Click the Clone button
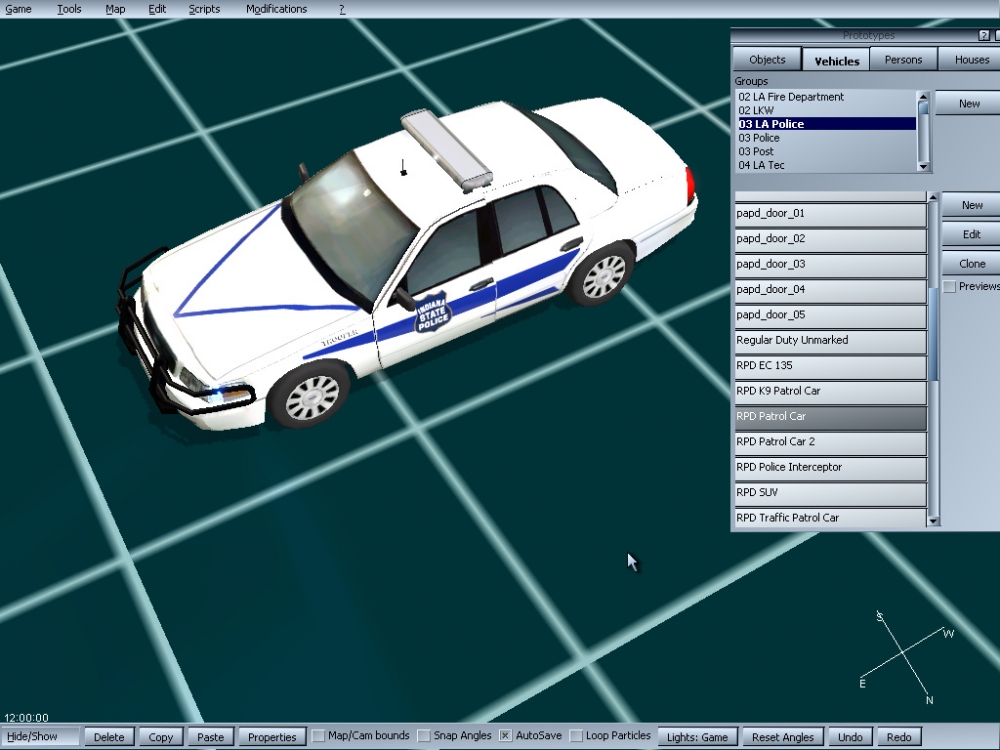 (x=971, y=263)
